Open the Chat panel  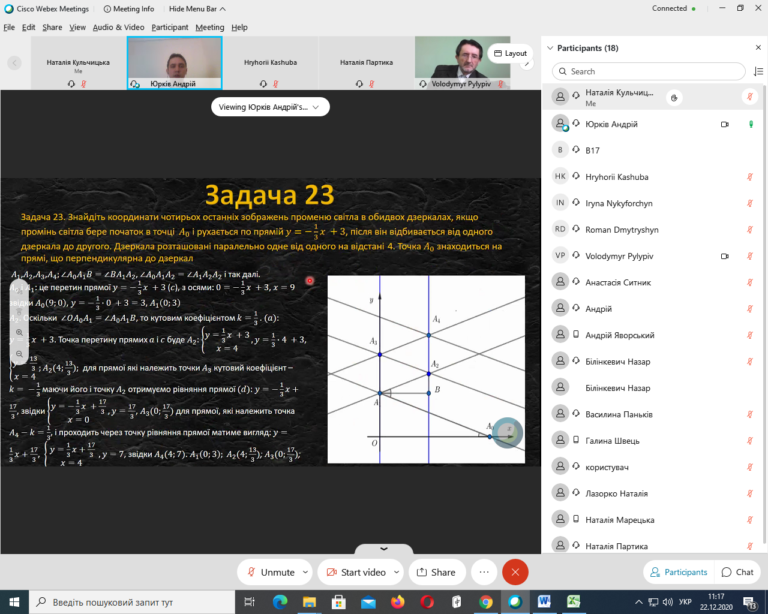coord(738,572)
